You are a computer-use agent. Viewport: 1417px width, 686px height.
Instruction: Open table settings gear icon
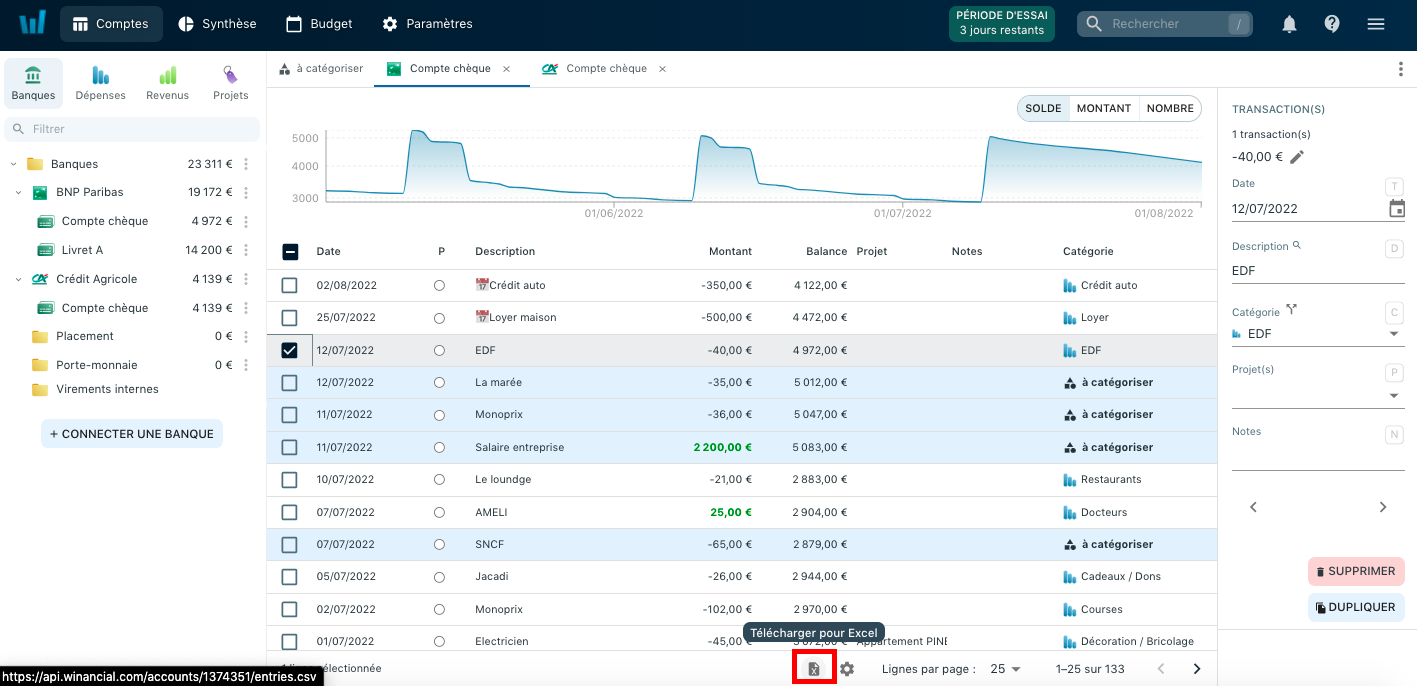pyautogui.click(x=847, y=669)
